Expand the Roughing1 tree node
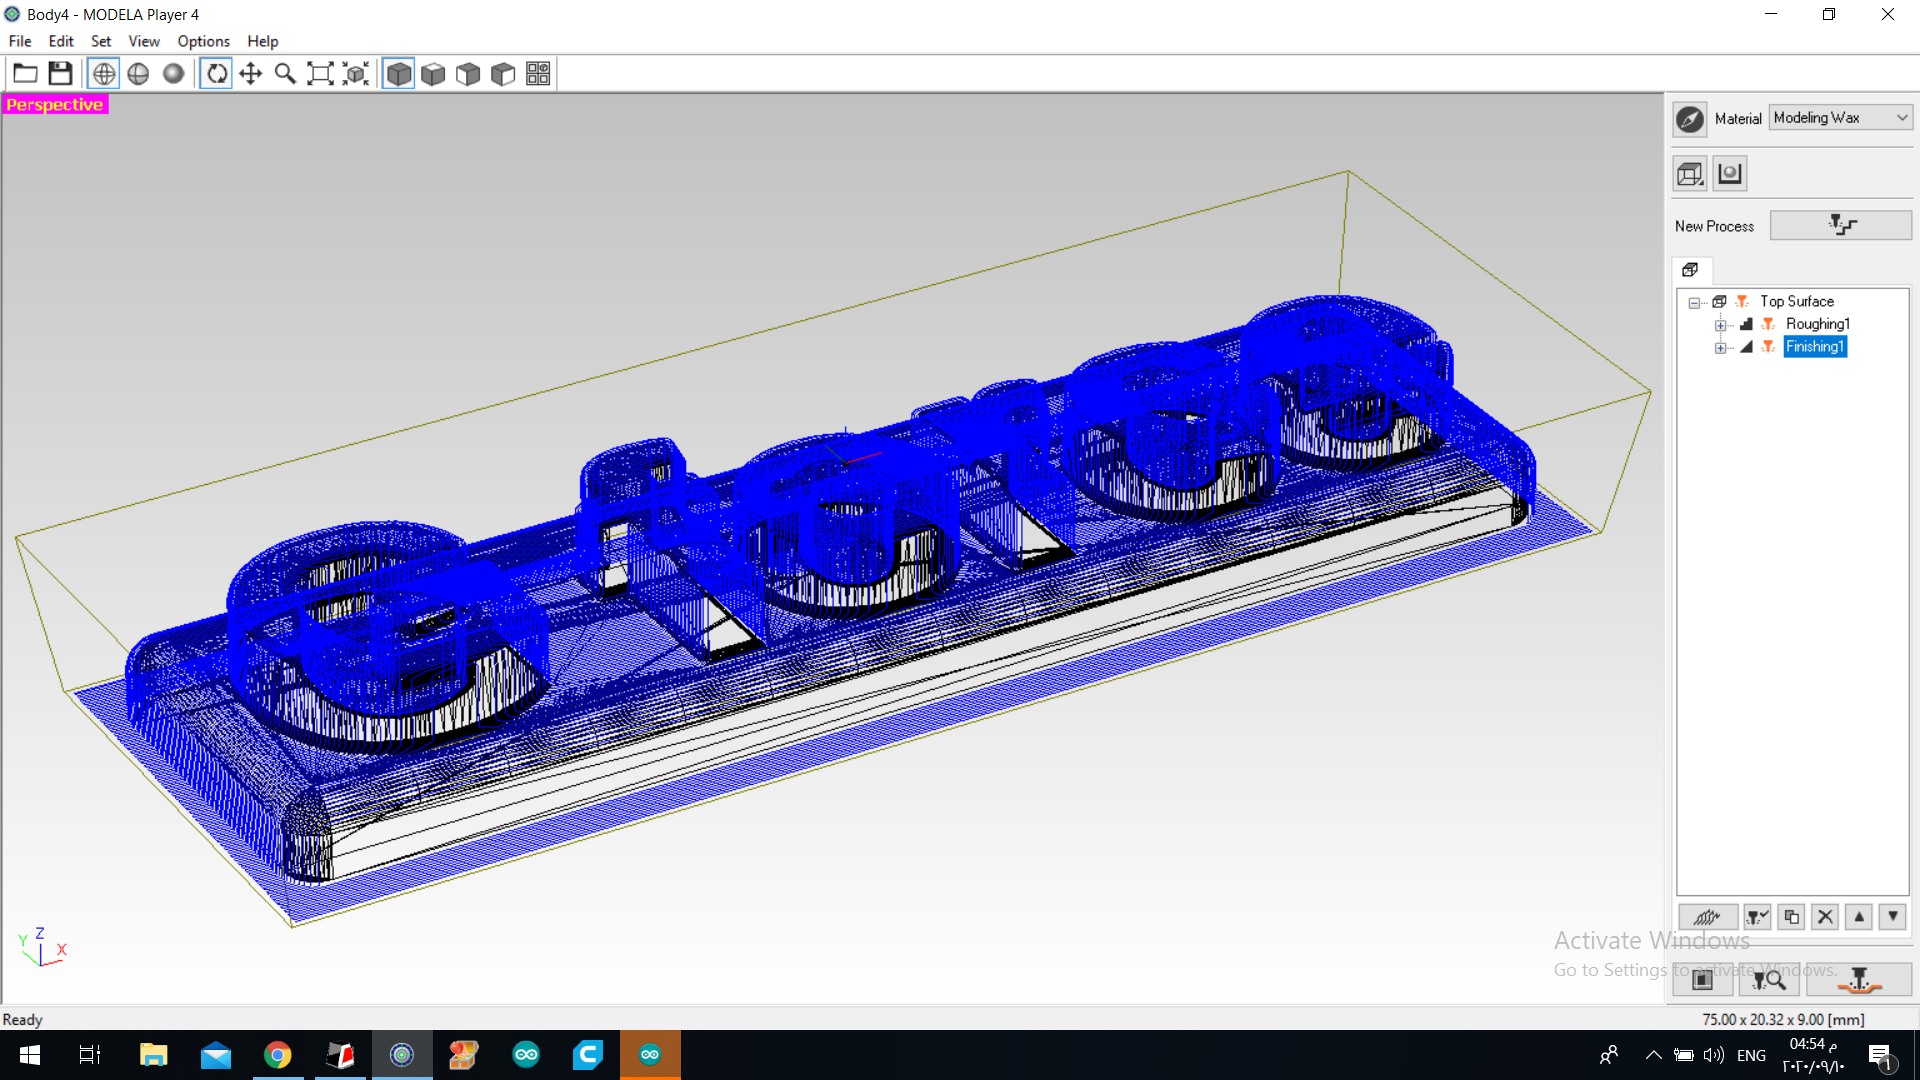The image size is (1920, 1080). (x=1720, y=325)
